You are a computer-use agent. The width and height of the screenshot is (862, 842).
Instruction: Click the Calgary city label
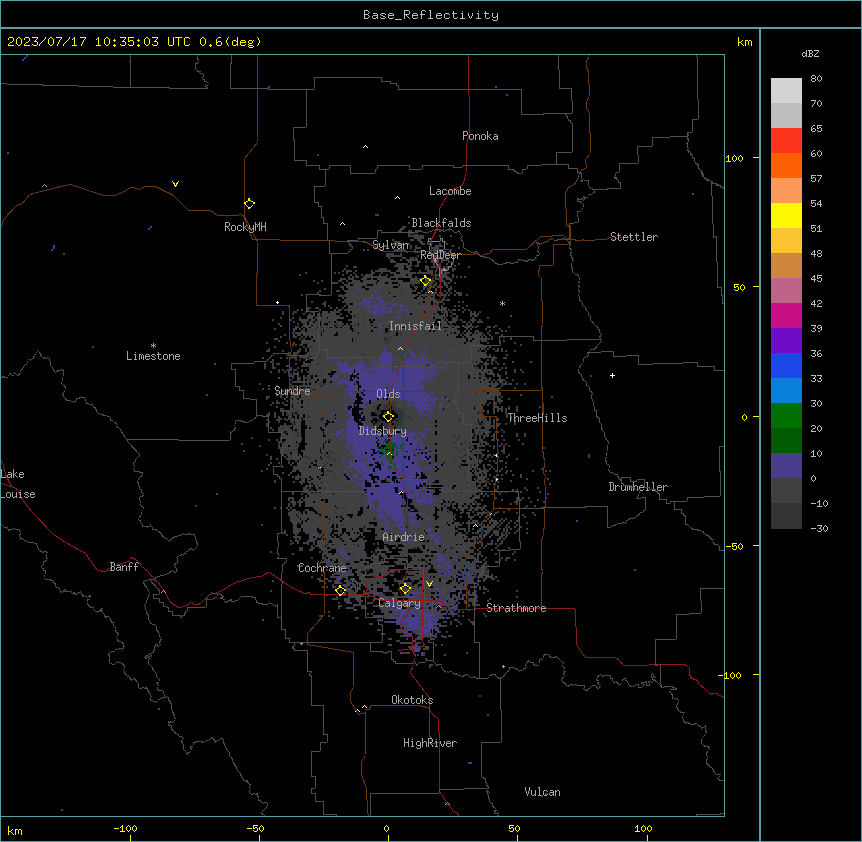pyautogui.click(x=400, y=603)
